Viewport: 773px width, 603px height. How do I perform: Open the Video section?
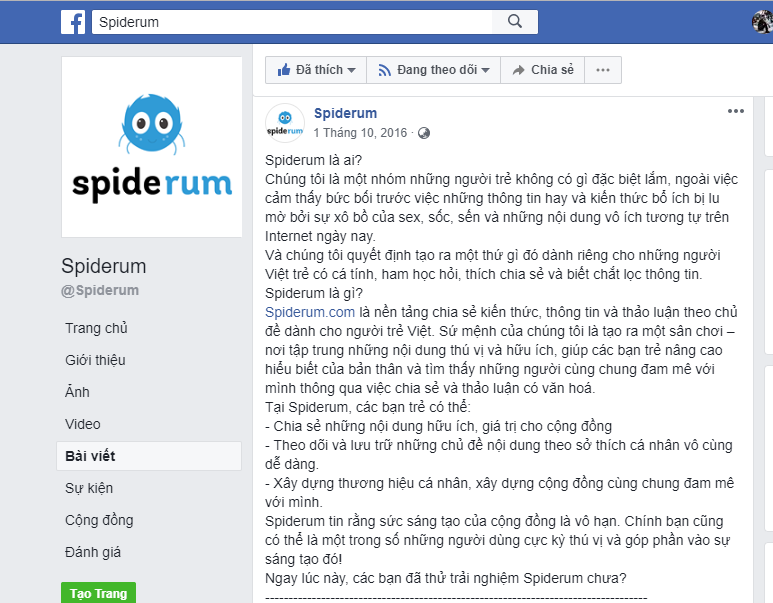83,424
